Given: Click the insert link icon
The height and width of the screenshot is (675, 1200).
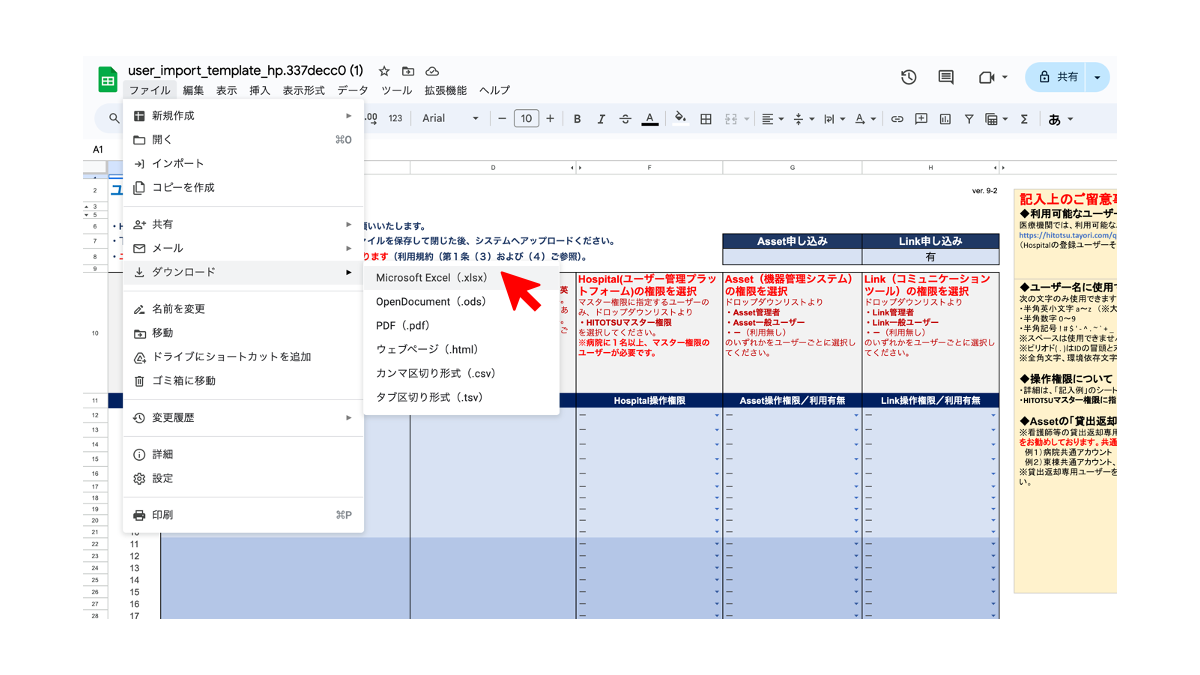Looking at the screenshot, I should click(897, 119).
